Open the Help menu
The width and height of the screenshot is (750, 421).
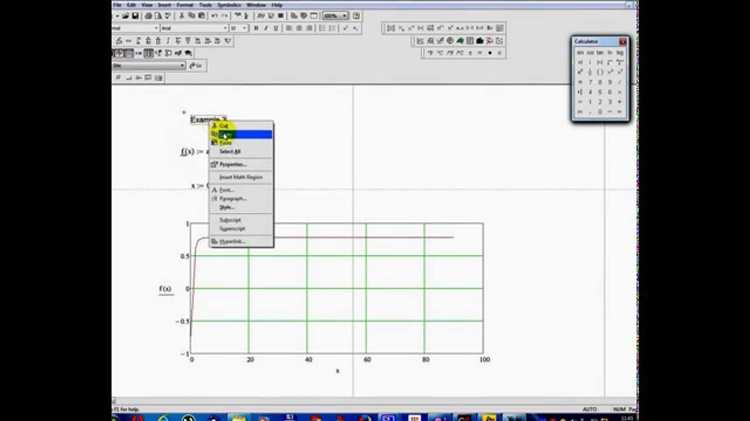point(277,5)
